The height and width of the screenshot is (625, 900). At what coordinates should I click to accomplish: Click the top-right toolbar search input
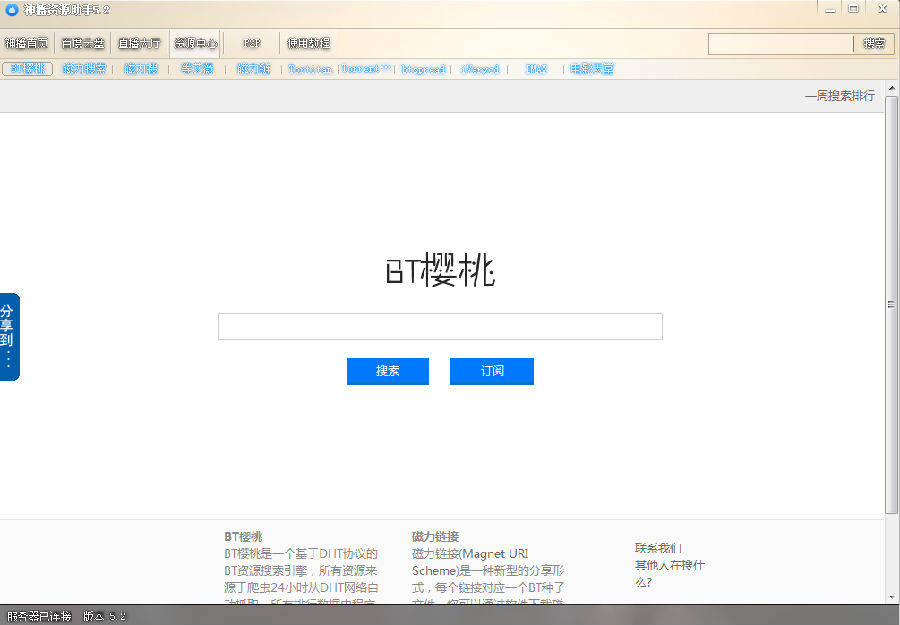coord(780,44)
